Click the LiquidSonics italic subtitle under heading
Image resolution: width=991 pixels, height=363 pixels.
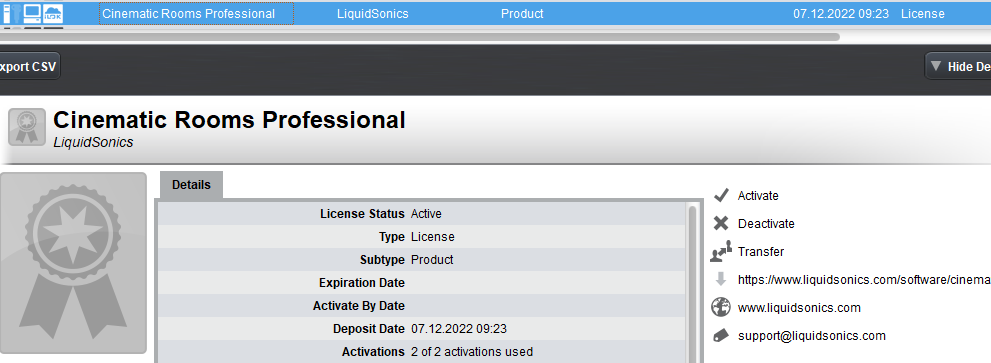click(94, 142)
